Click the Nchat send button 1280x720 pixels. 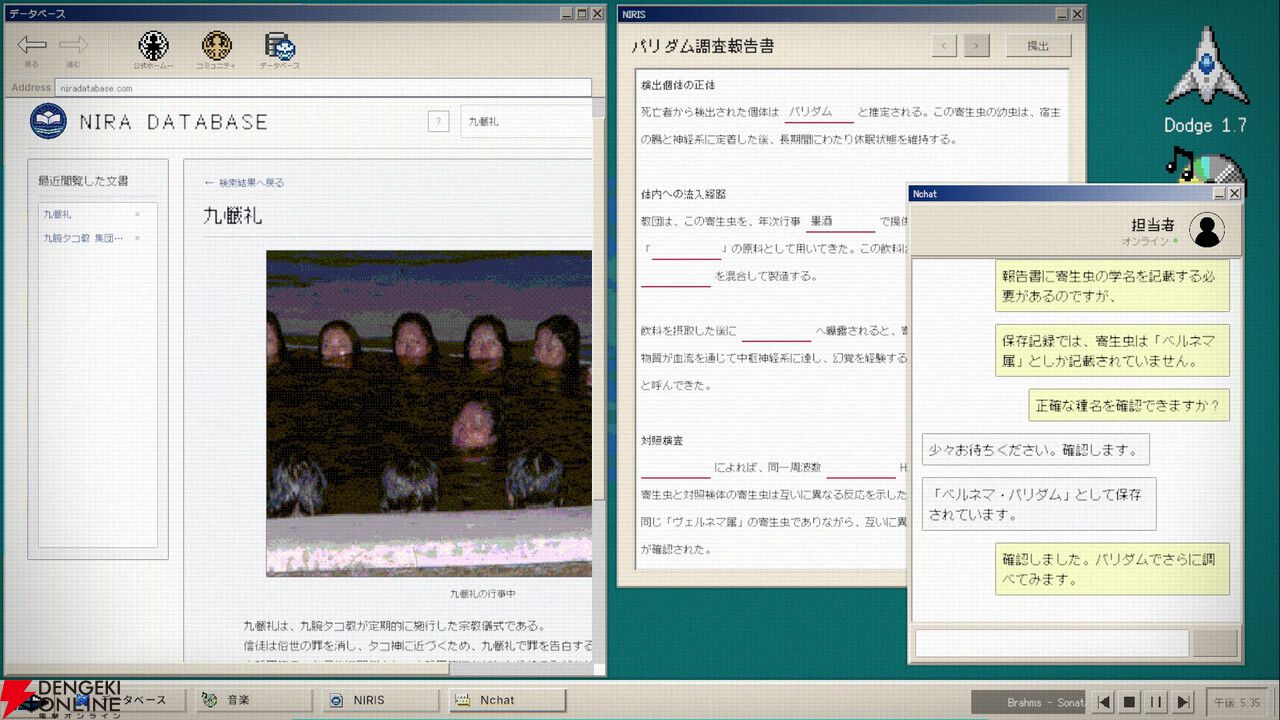[x=1214, y=643]
